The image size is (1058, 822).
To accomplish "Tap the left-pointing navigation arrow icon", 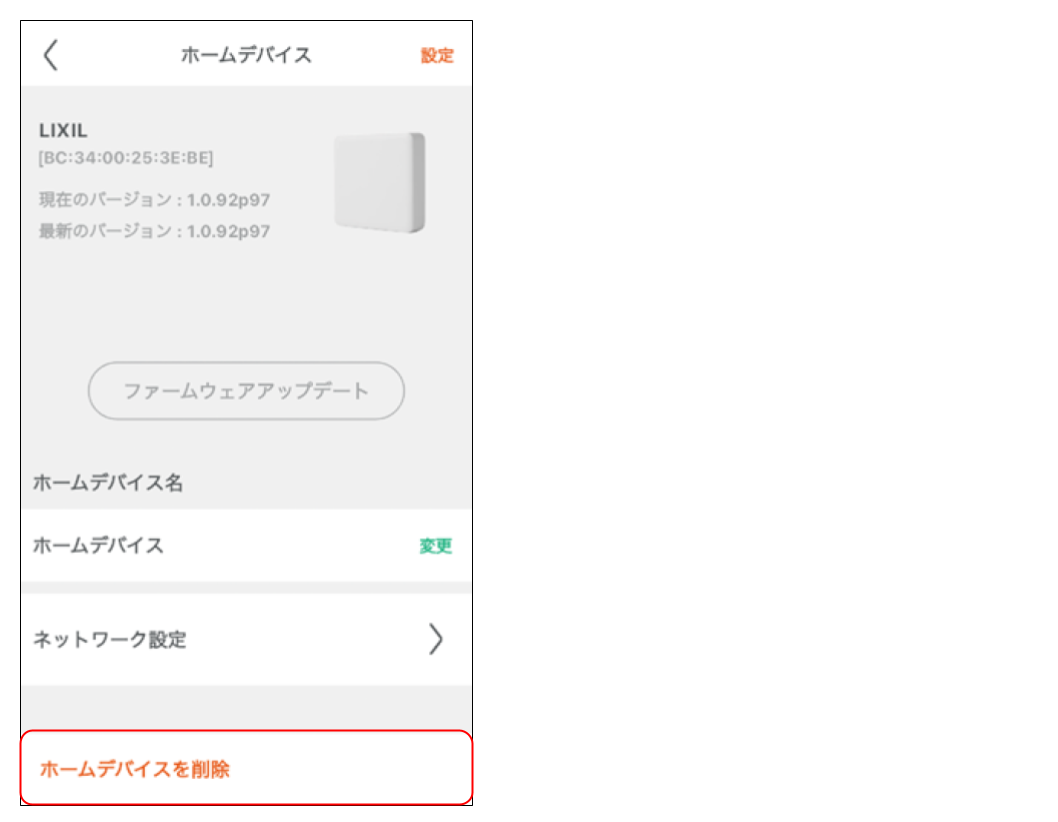I will tap(50, 55).
